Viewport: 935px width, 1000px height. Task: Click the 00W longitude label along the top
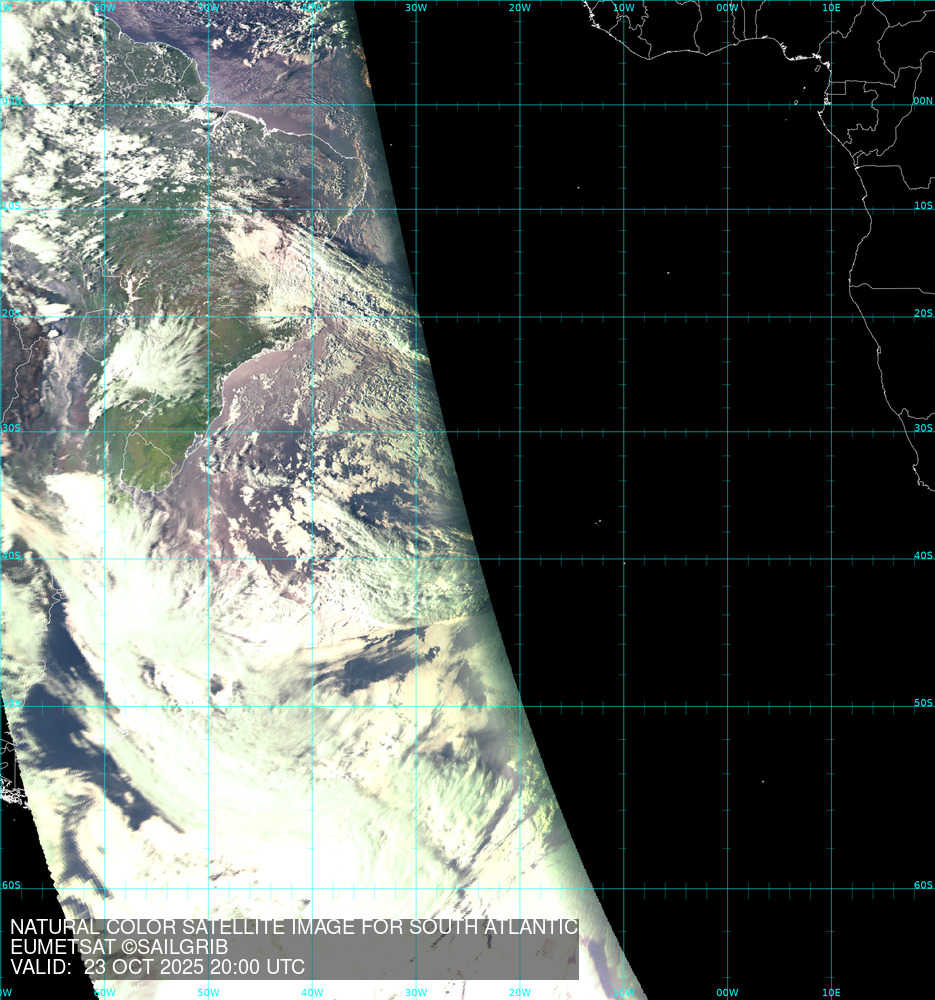click(727, 7)
